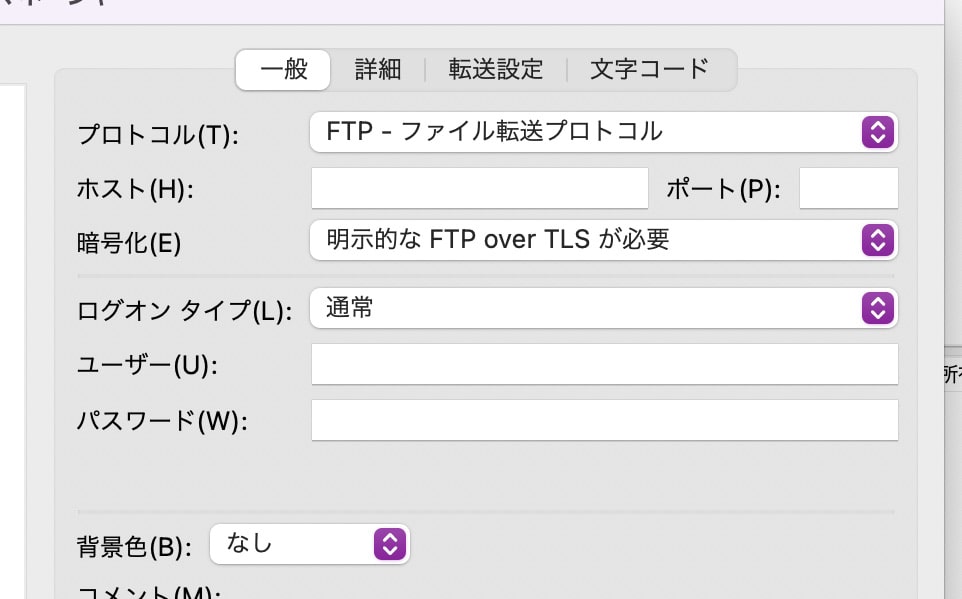Click the purple arrows on the protocol selector
This screenshot has height=599, width=962.
point(877,132)
